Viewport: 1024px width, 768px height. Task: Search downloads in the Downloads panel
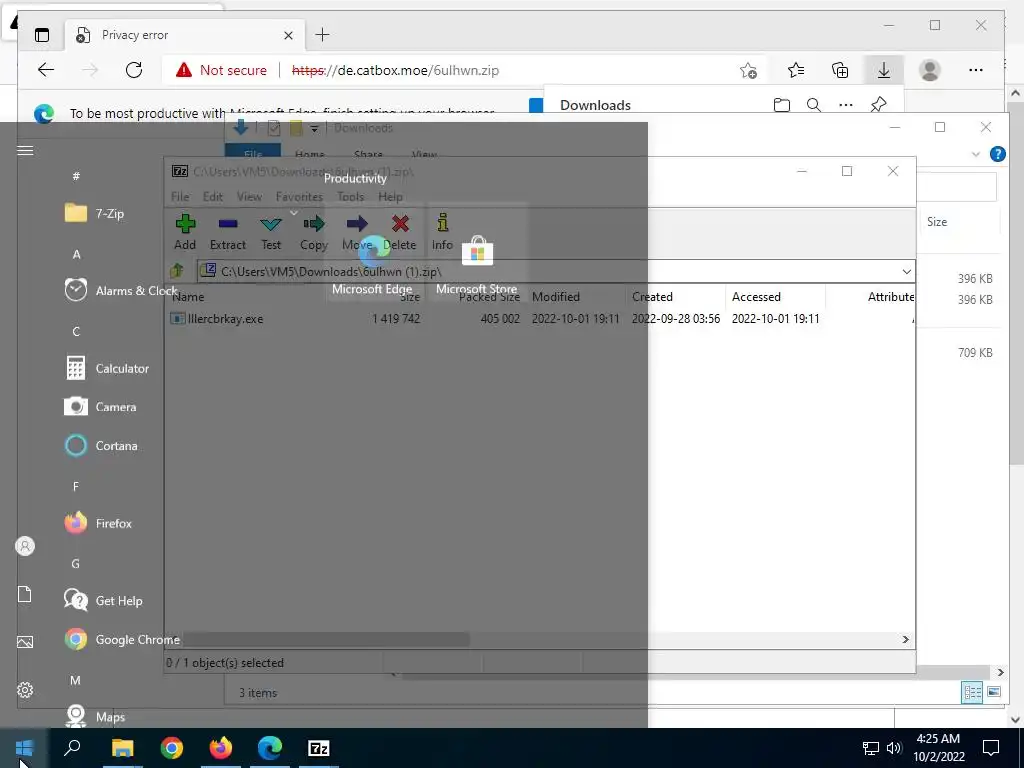tap(814, 105)
